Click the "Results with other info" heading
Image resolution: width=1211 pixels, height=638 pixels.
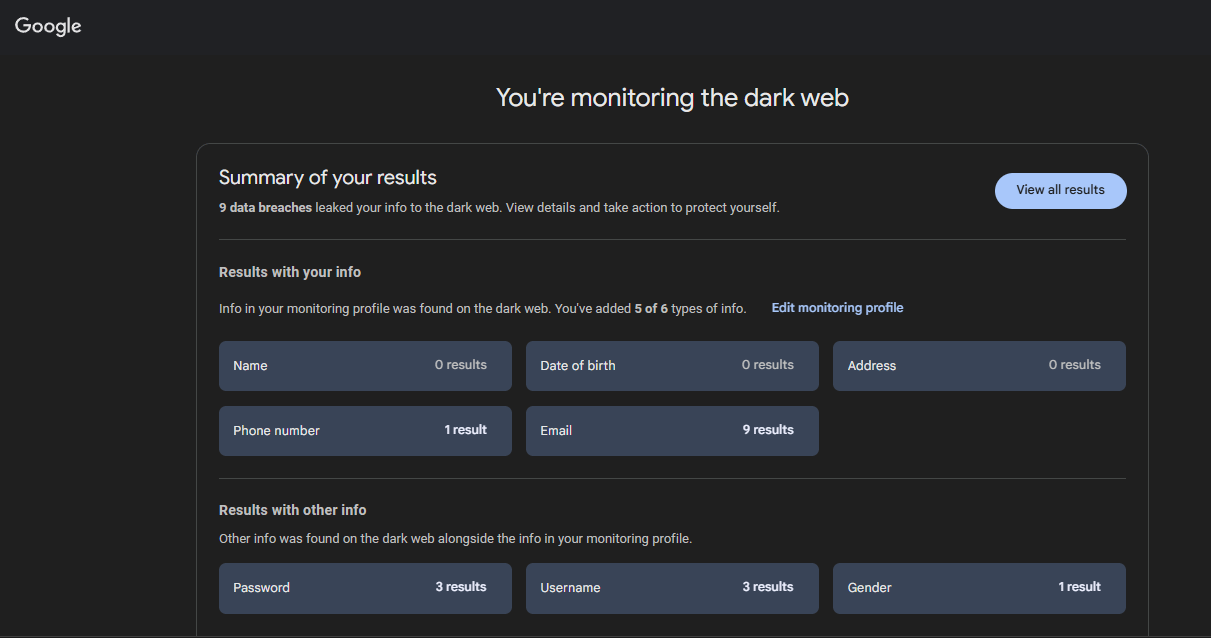point(292,509)
